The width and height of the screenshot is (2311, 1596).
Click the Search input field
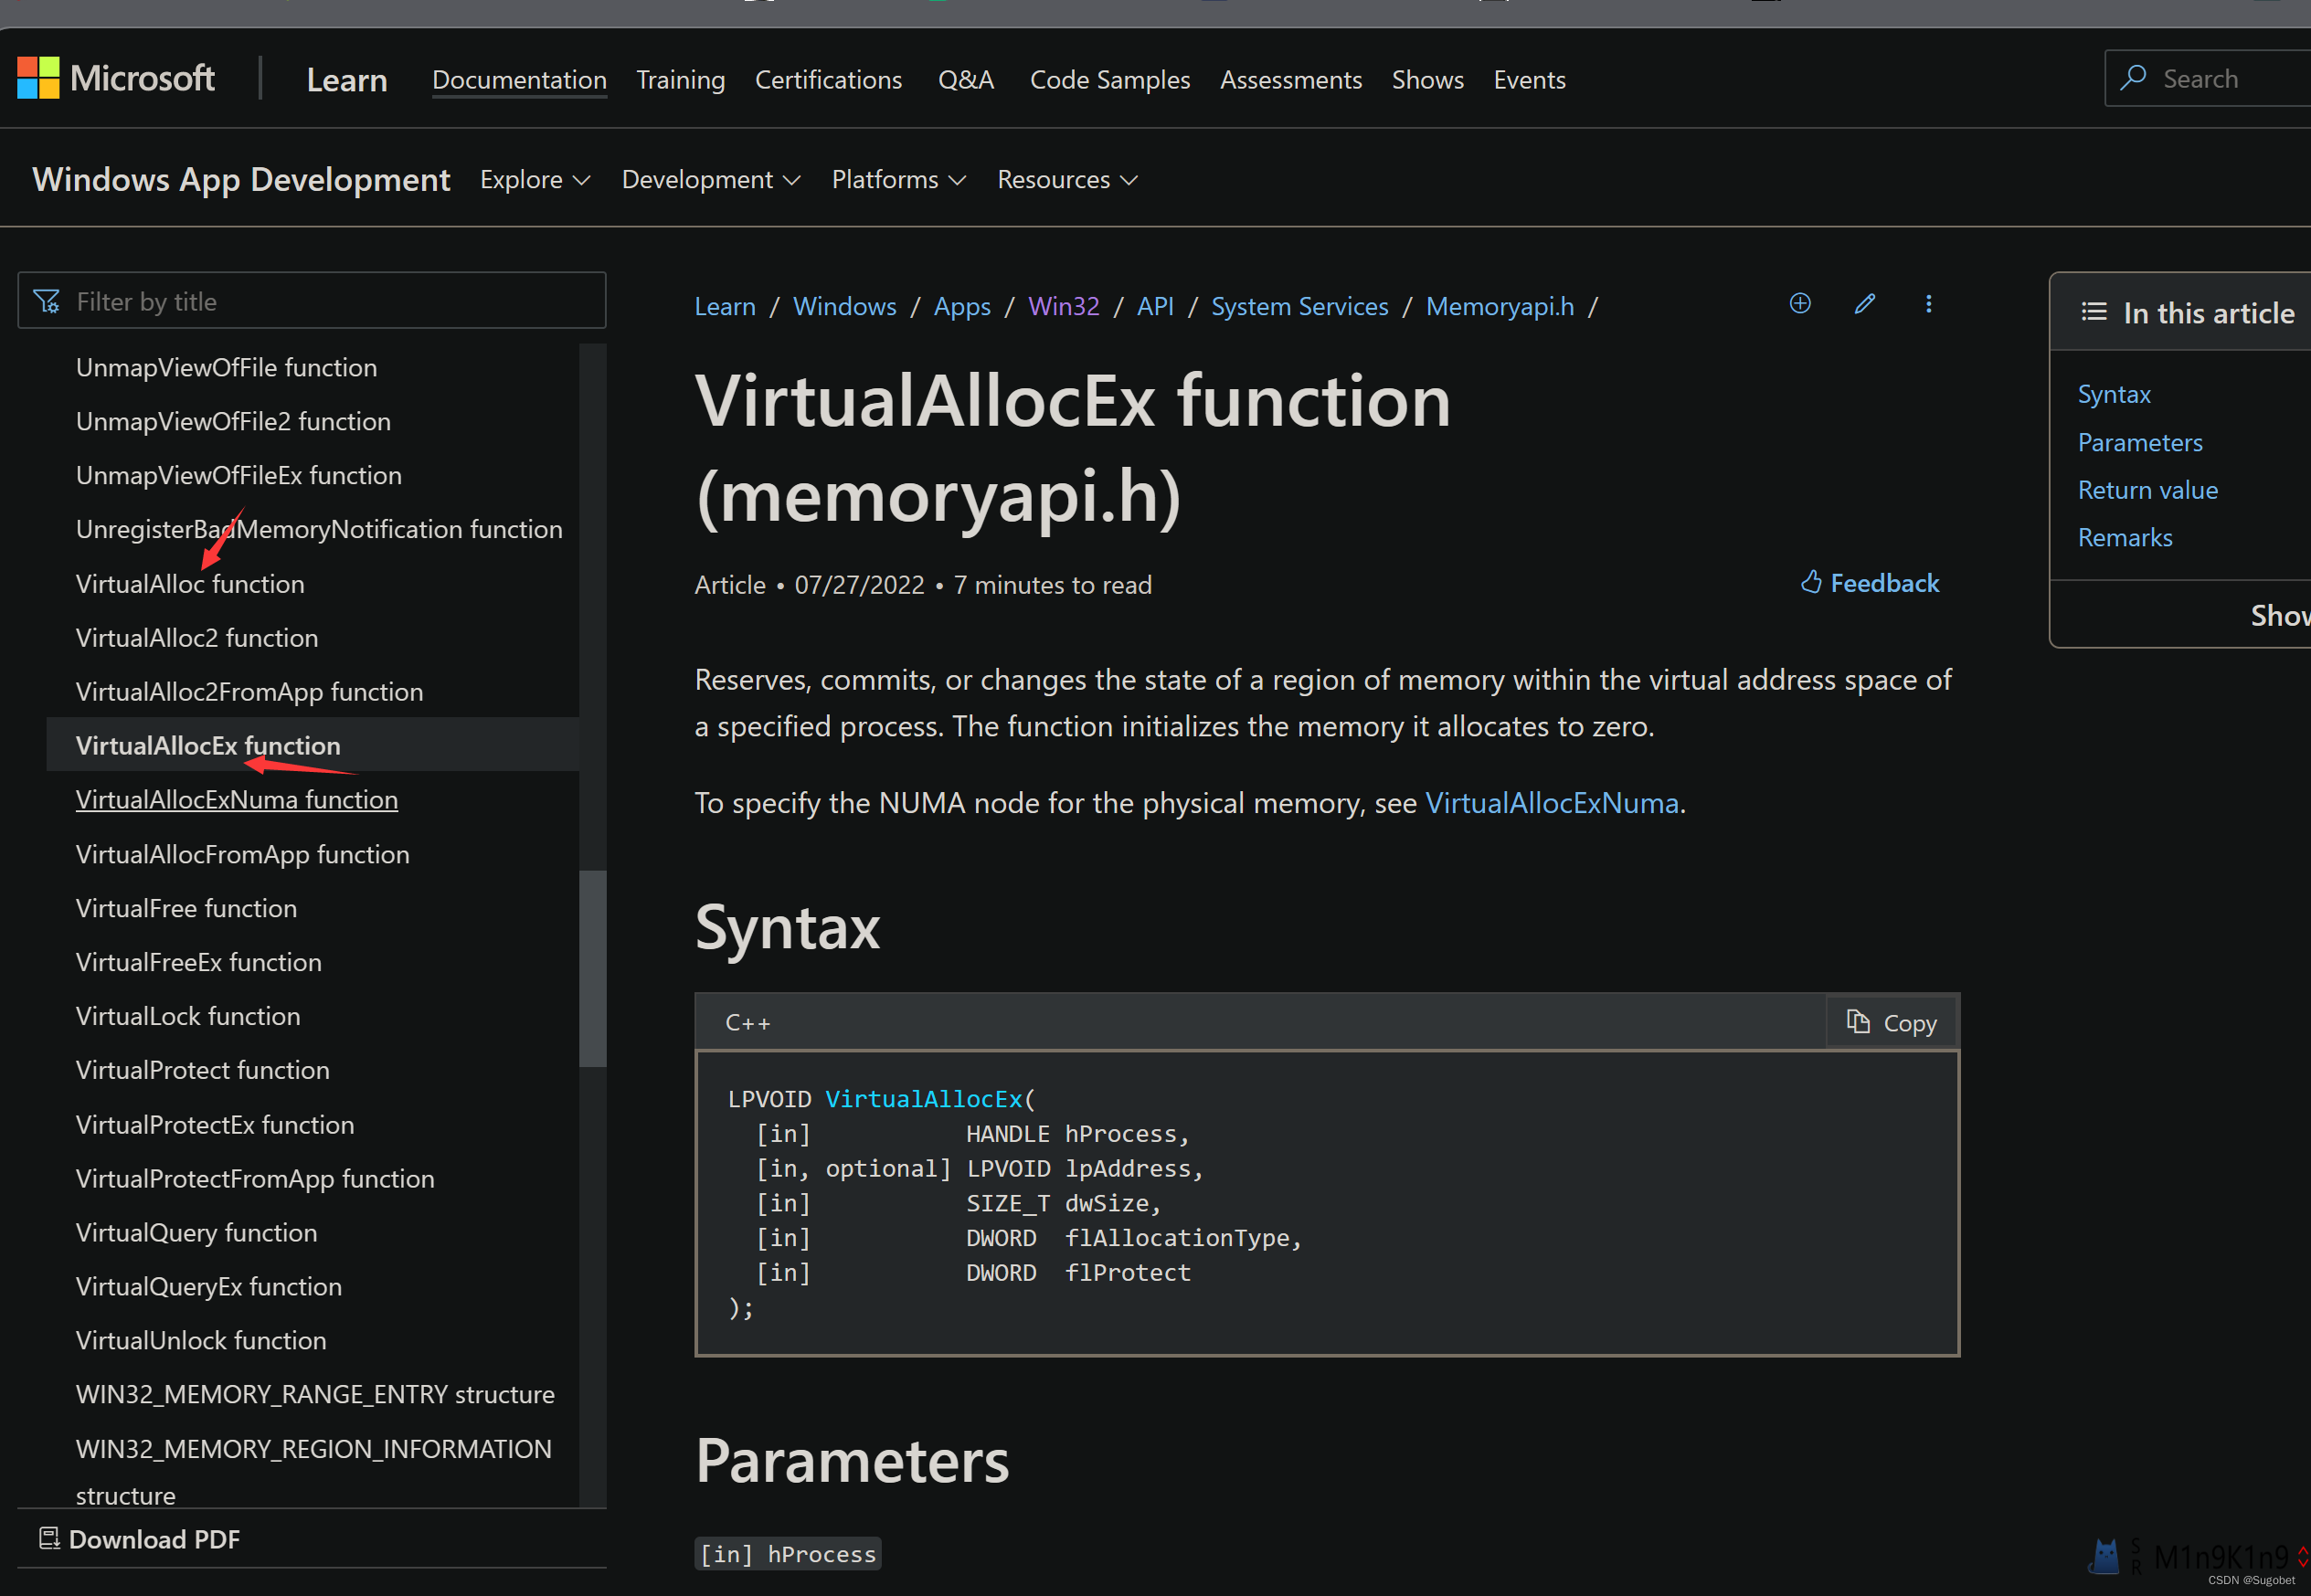click(x=2208, y=78)
